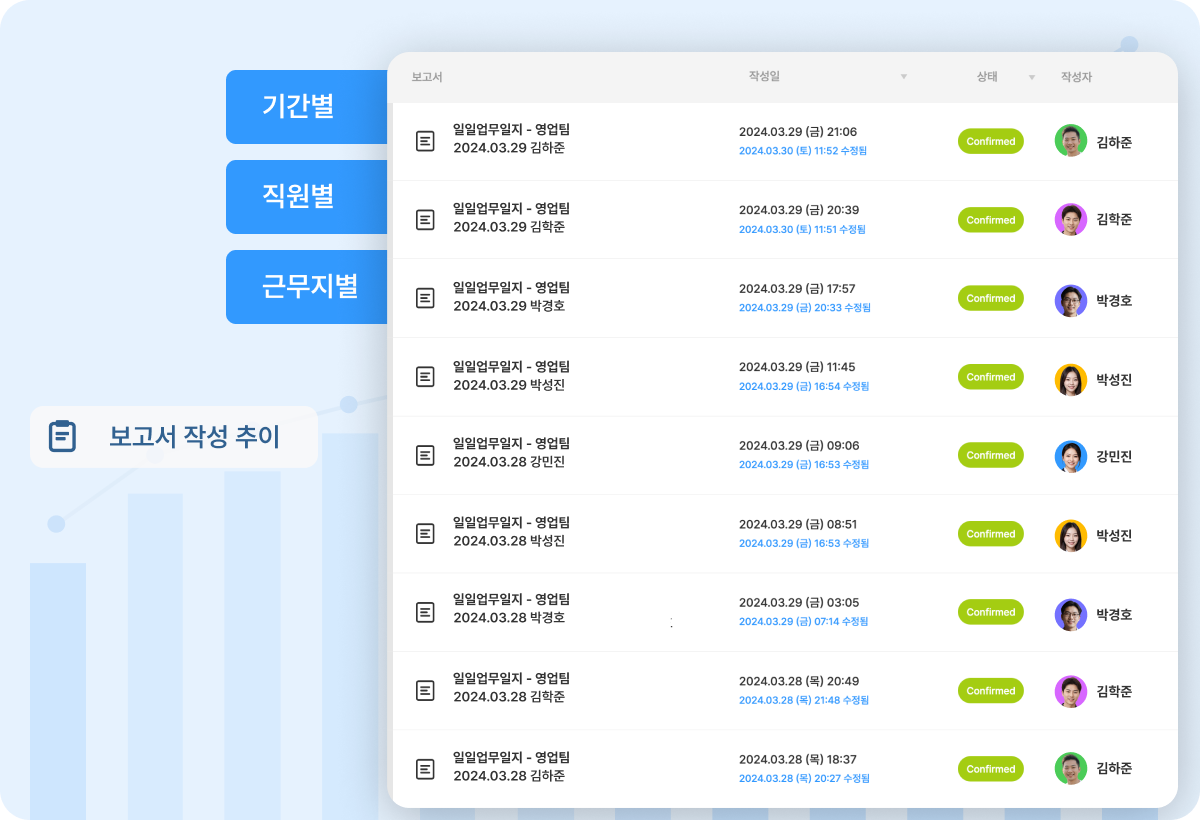Click the document icon on 2024.03.28 김학준 row
The image size is (1200, 820).
click(x=426, y=690)
